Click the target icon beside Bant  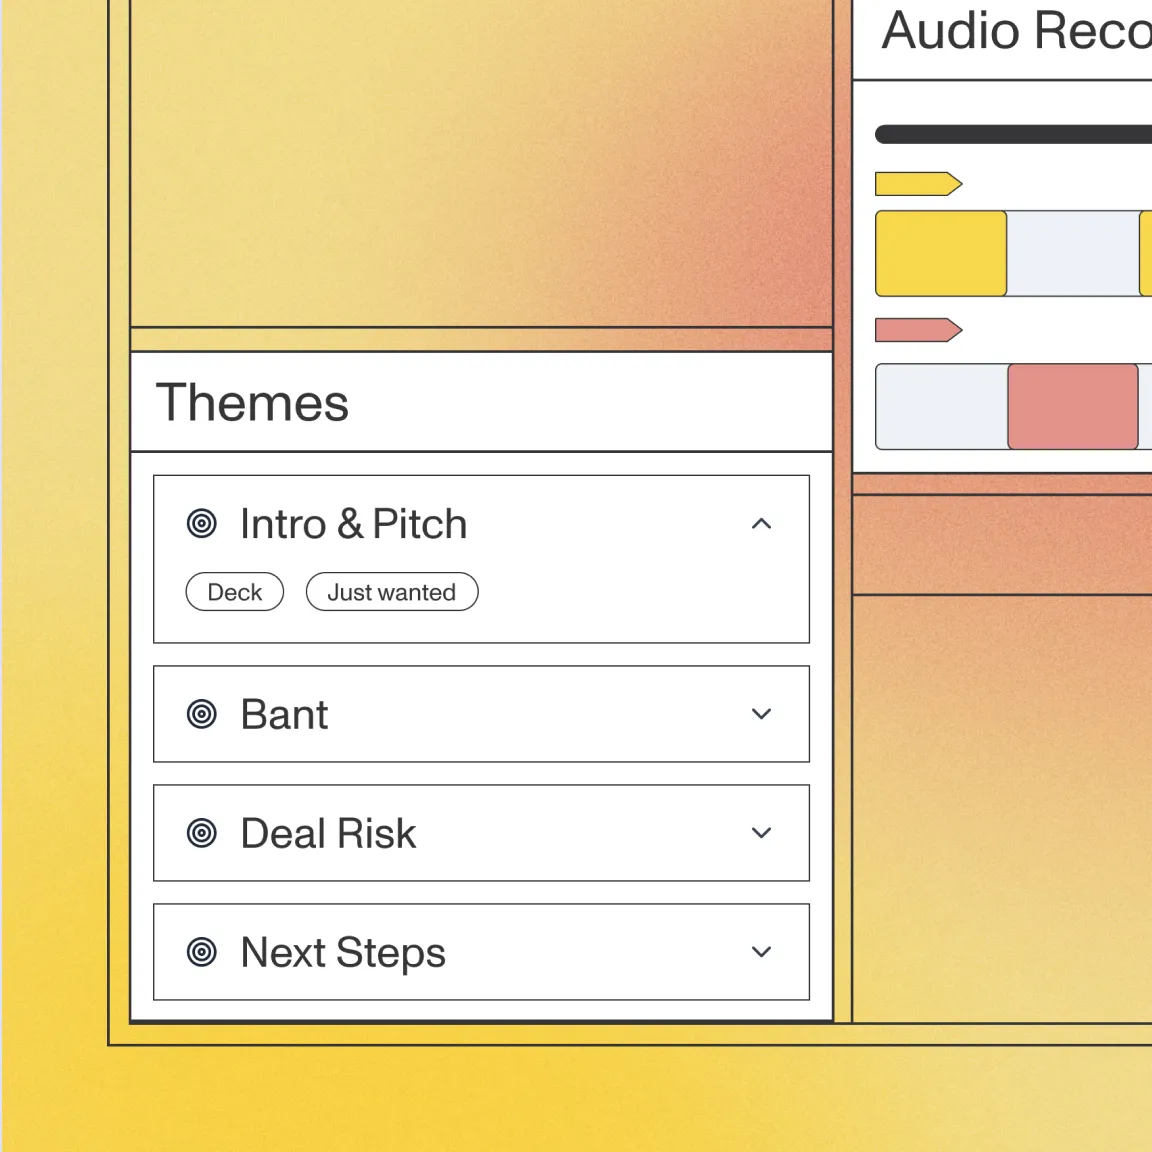point(202,714)
